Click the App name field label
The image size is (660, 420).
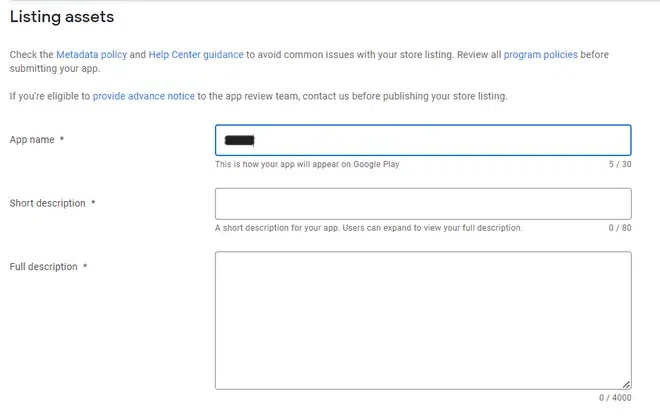pos(32,140)
